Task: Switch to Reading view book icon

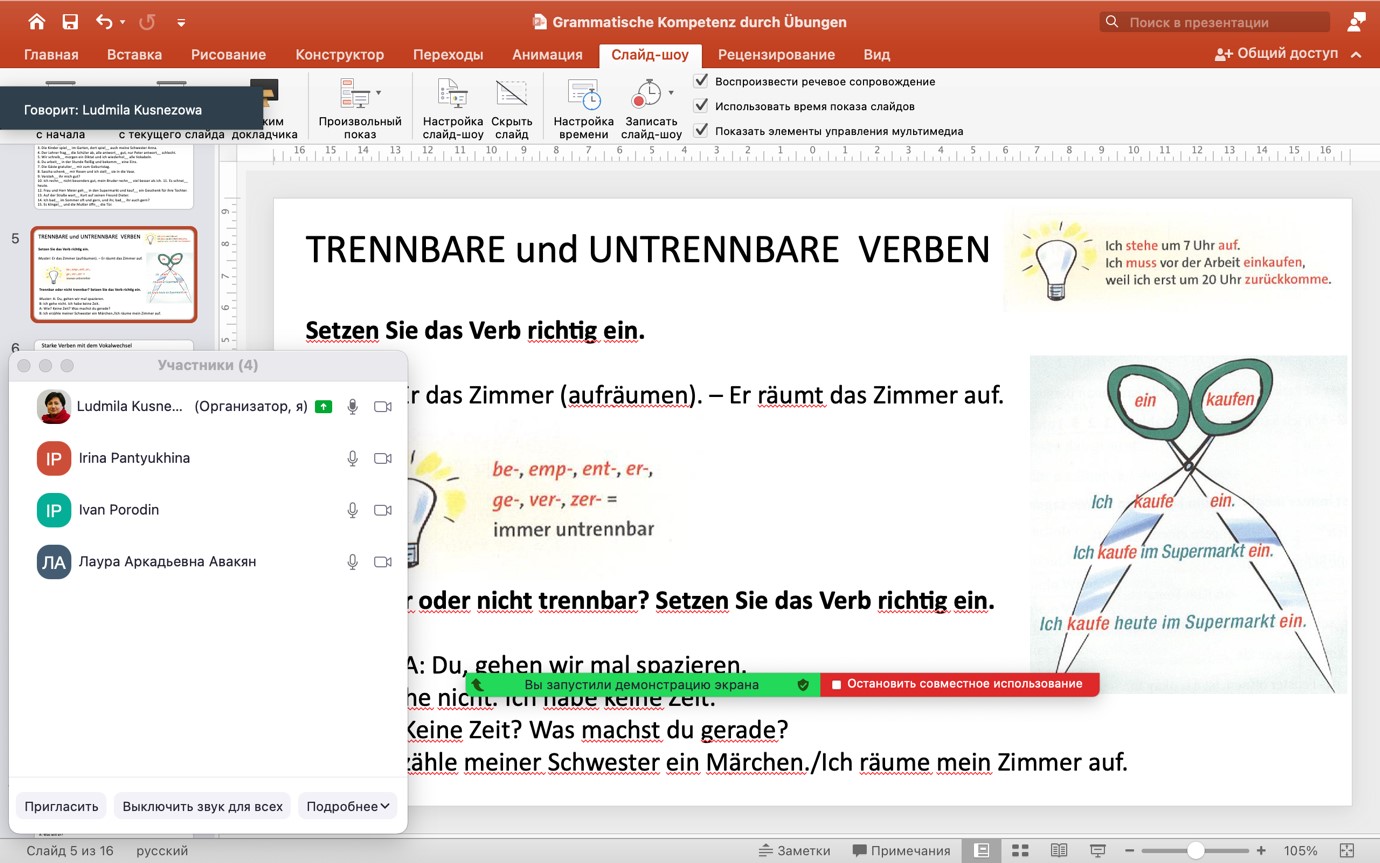Action: [x=1058, y=851]
